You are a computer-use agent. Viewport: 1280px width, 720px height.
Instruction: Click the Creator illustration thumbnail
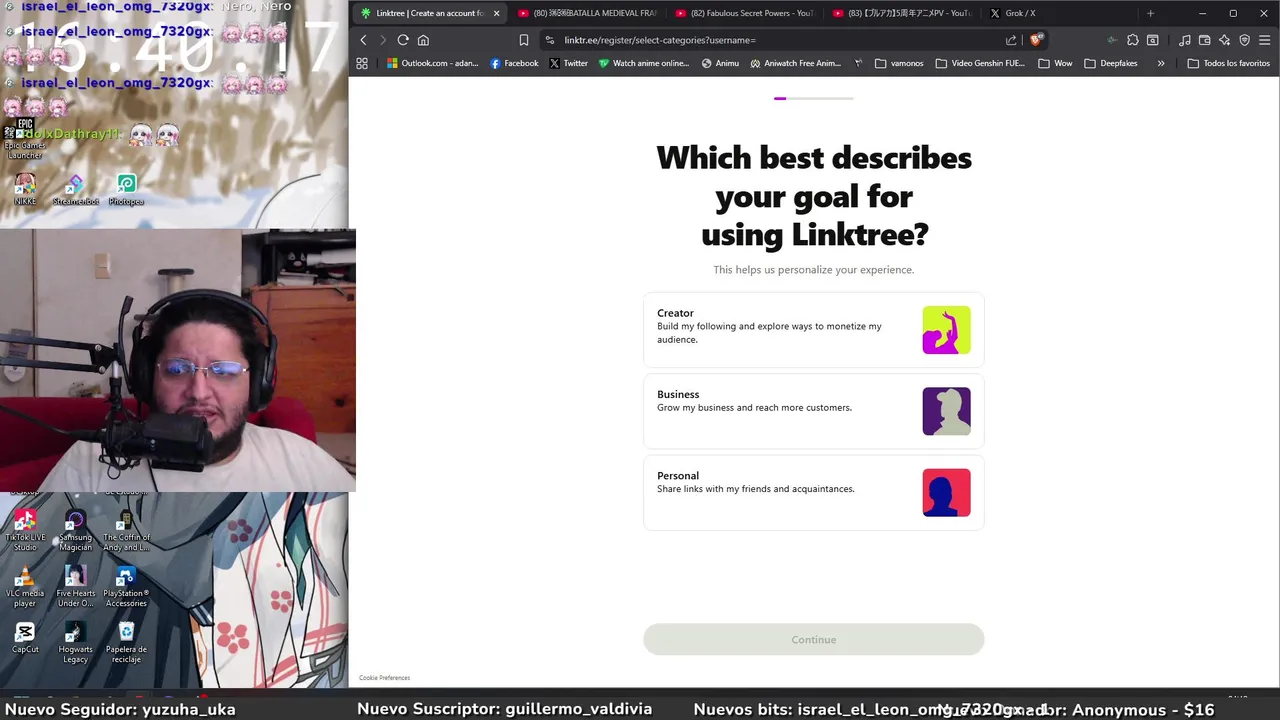946,330
